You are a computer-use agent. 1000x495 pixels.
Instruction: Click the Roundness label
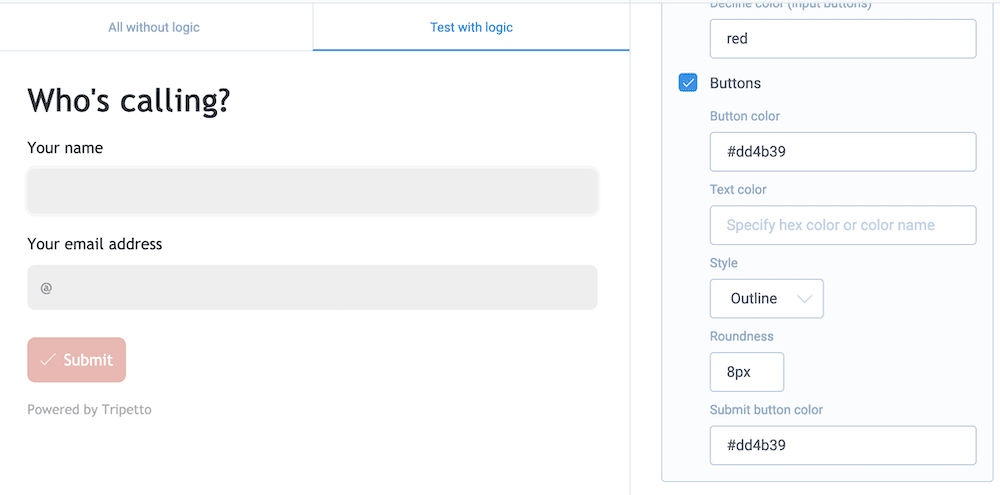click(x=742, y=336)
